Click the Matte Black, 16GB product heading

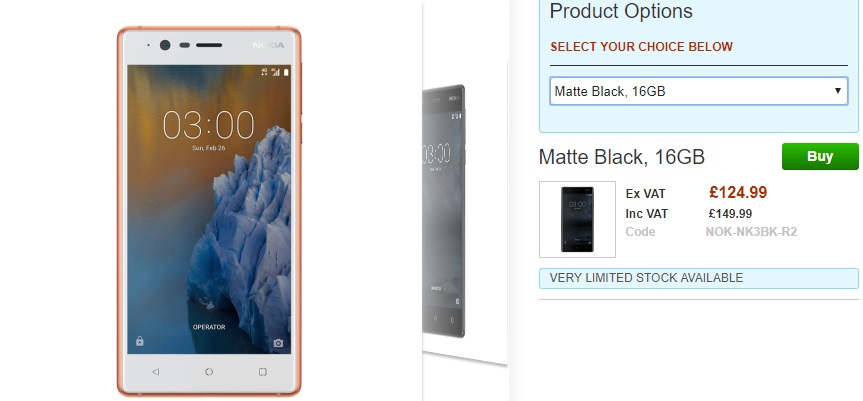pos(622,157)
